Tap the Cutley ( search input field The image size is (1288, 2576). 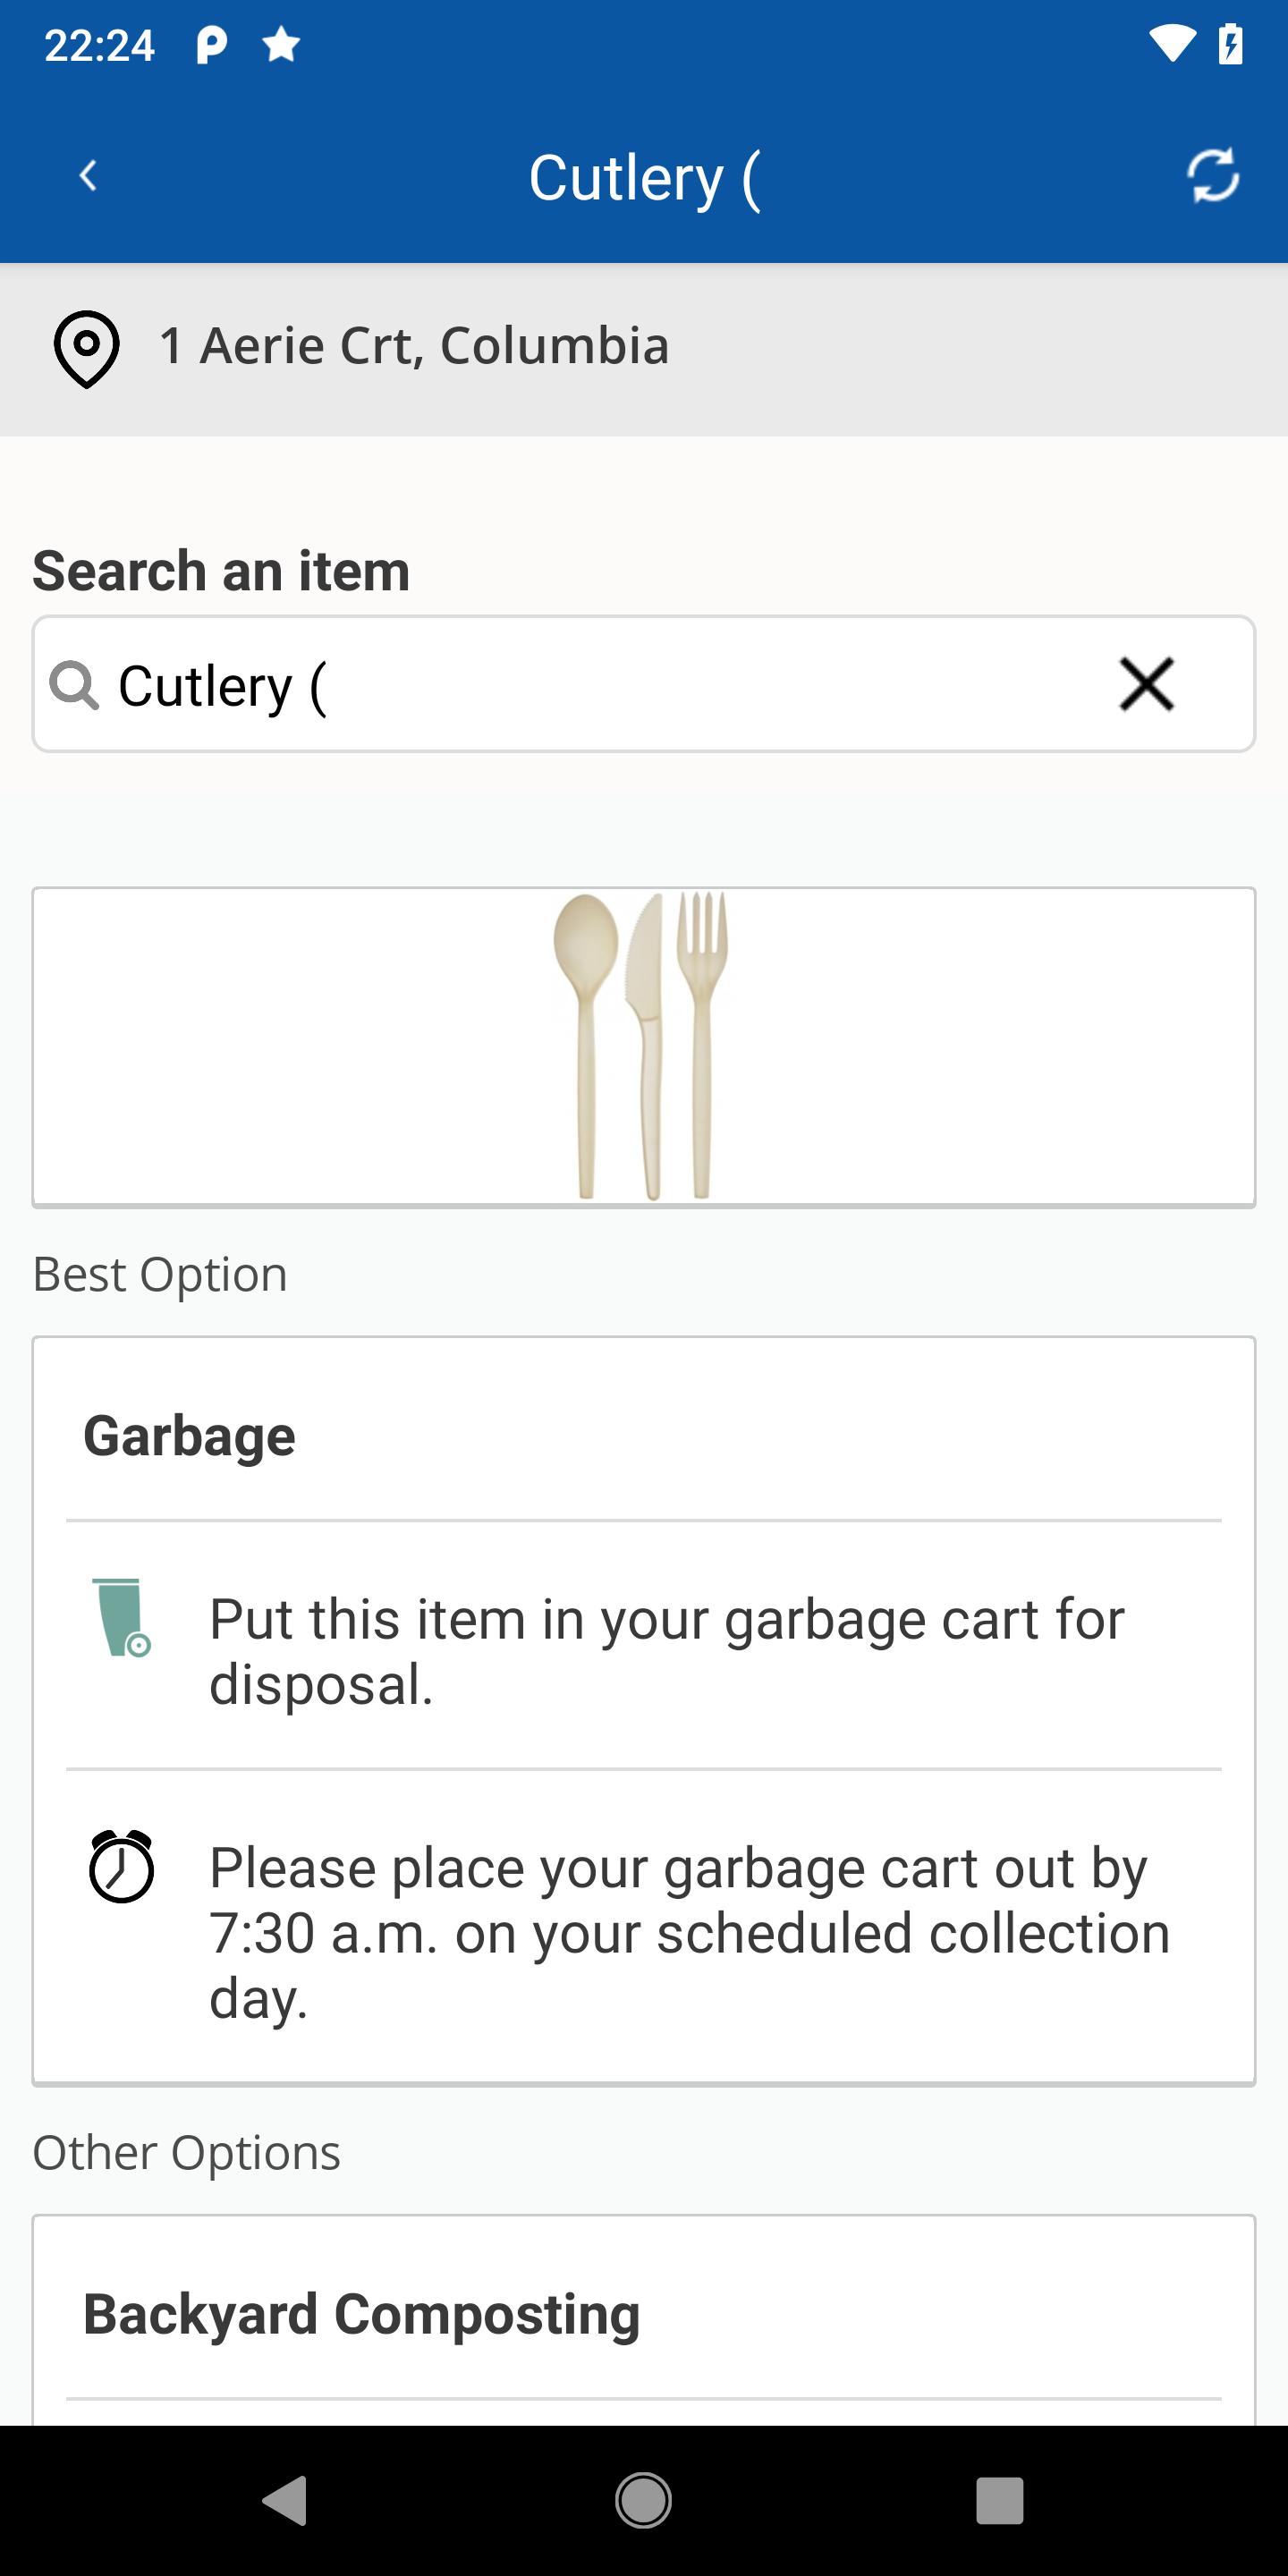644,684
